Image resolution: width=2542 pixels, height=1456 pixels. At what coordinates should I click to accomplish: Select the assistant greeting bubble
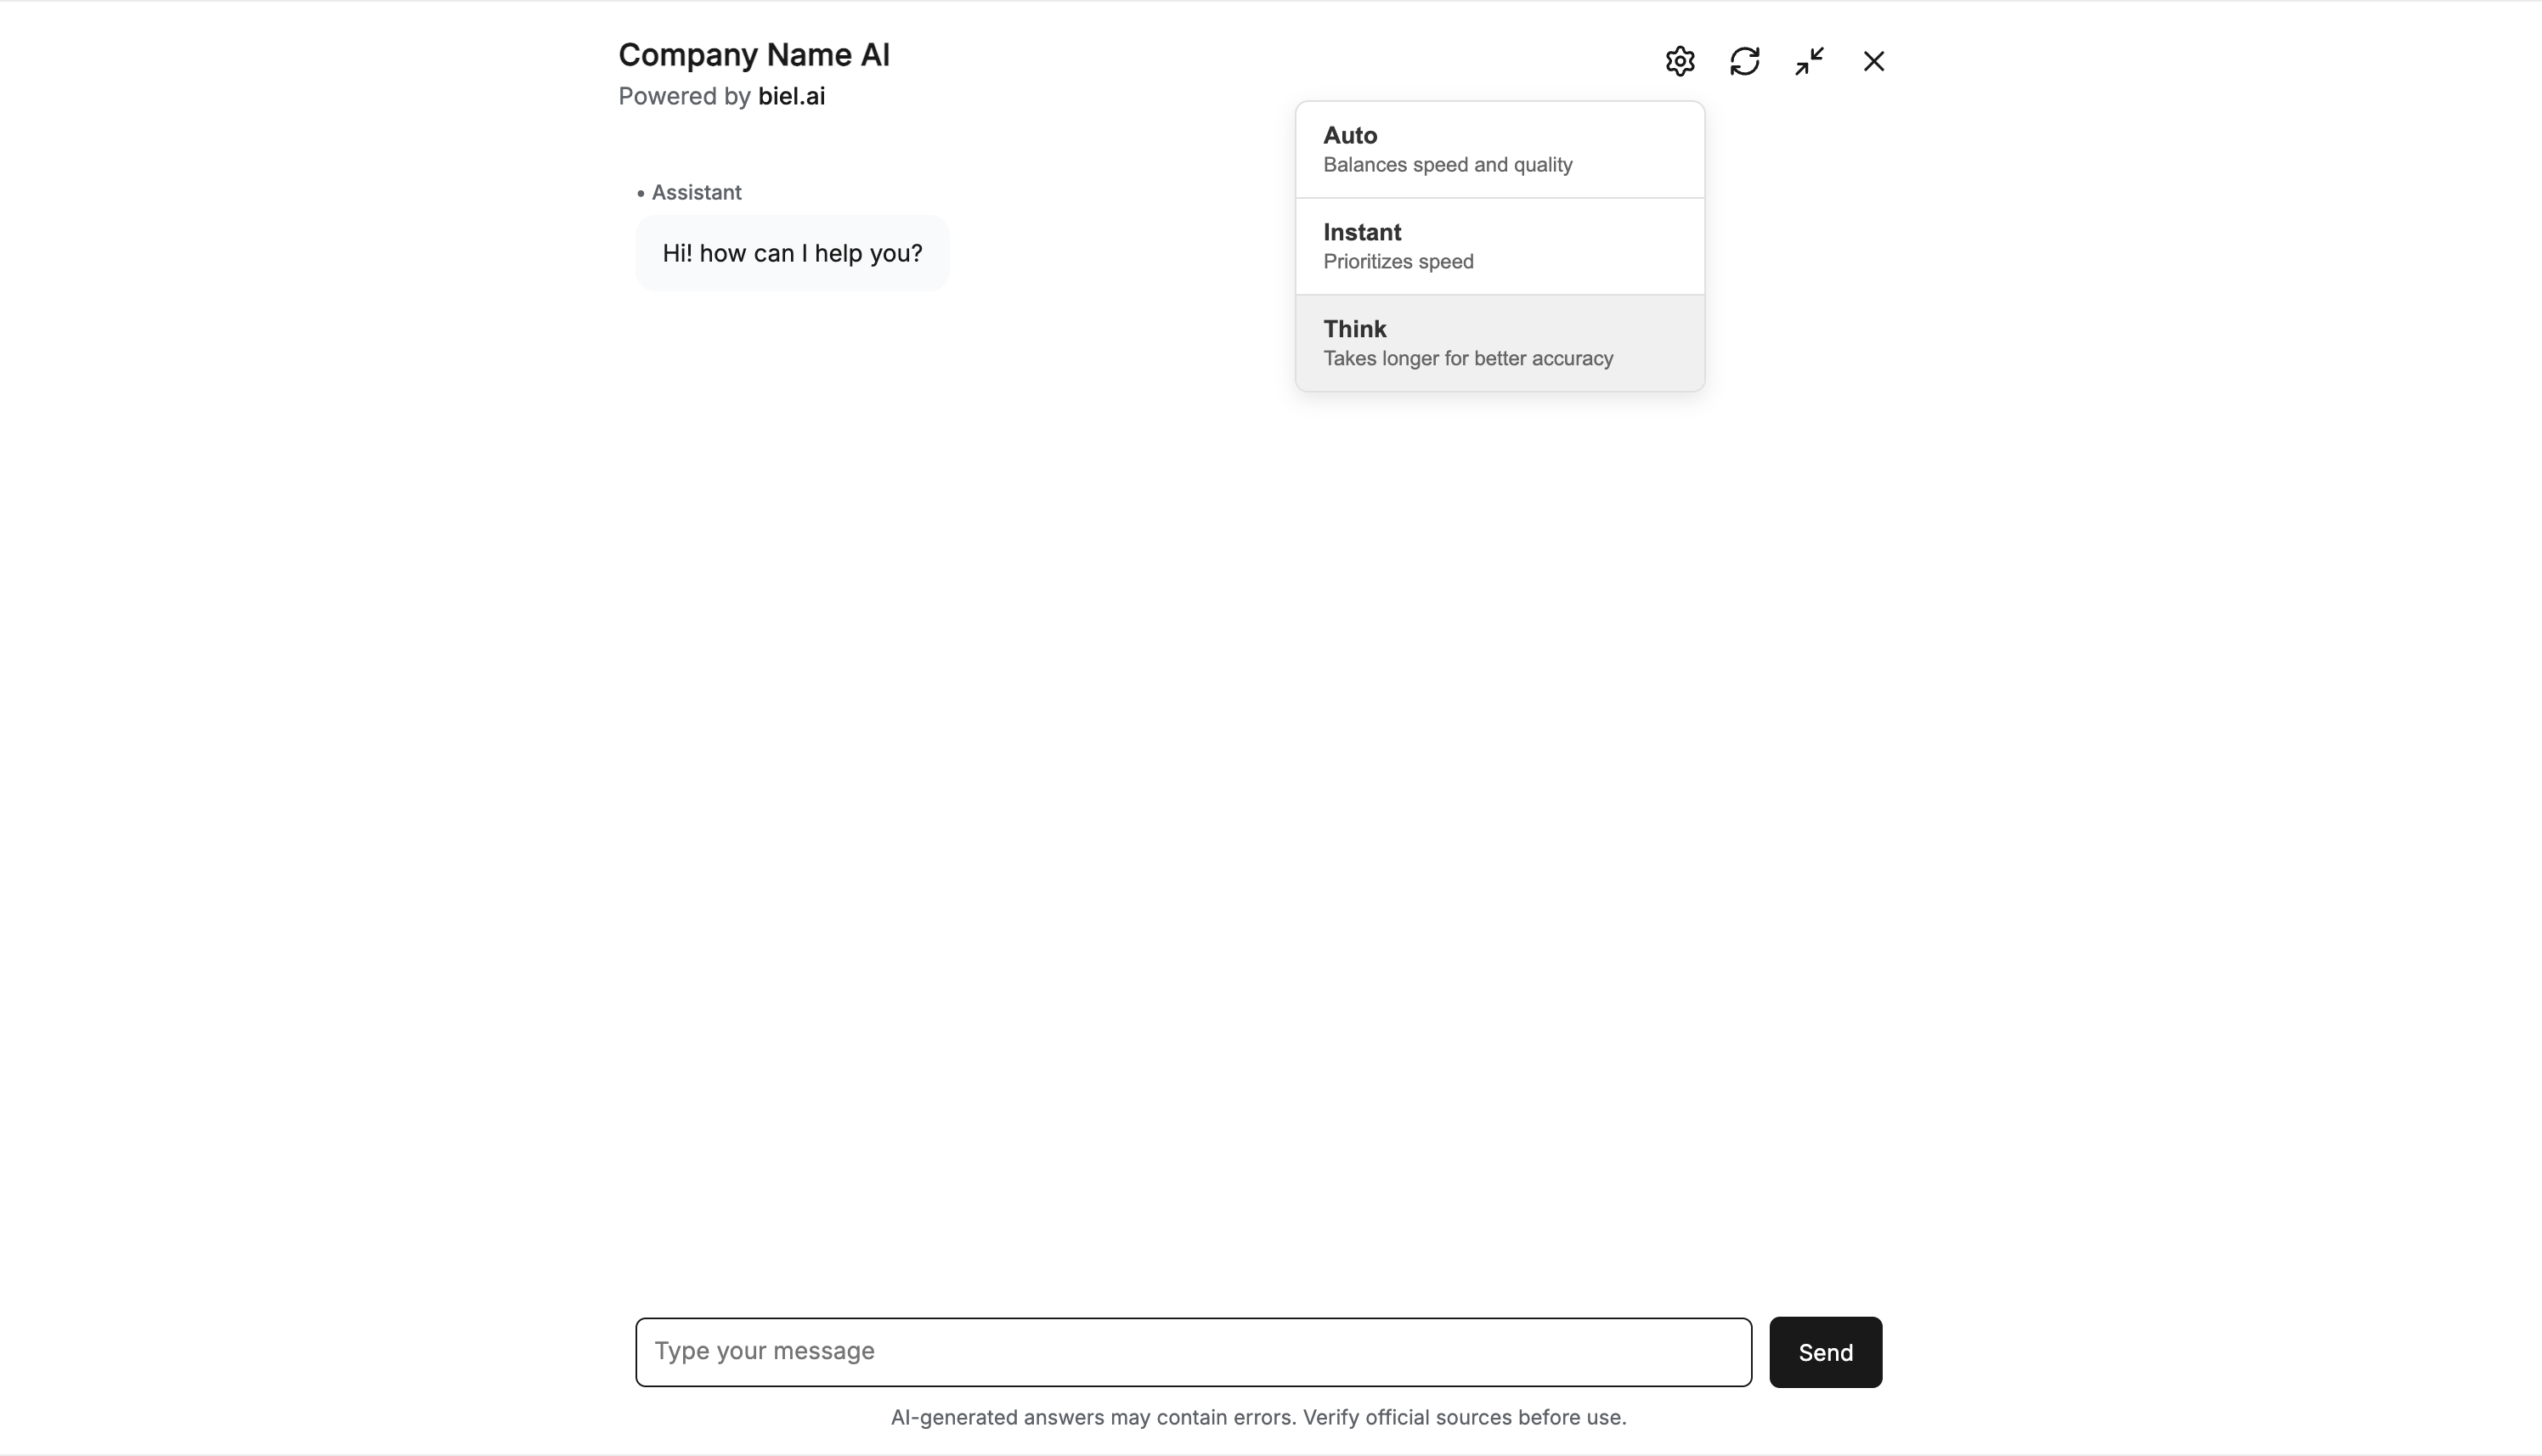click(791, 253)
